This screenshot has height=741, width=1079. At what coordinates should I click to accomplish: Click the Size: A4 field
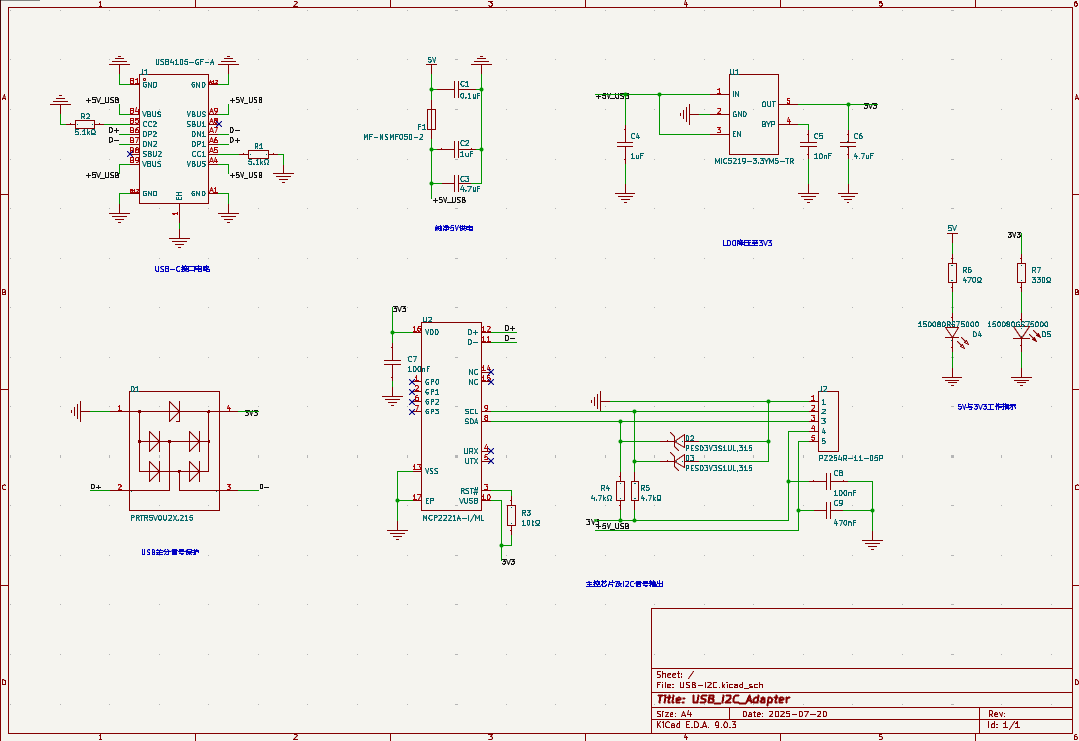point(674,714)
